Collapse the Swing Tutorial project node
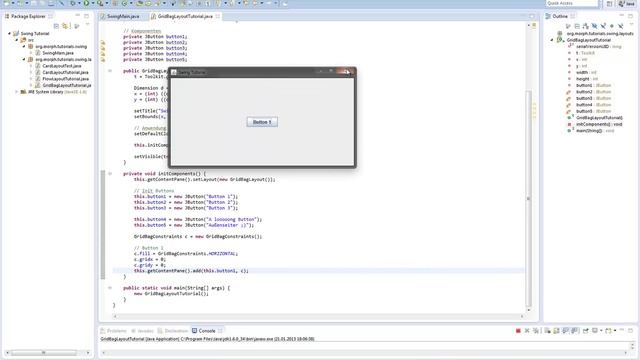Image resolution: width=640 pixels, height=360 pixels. pos(9,33)
